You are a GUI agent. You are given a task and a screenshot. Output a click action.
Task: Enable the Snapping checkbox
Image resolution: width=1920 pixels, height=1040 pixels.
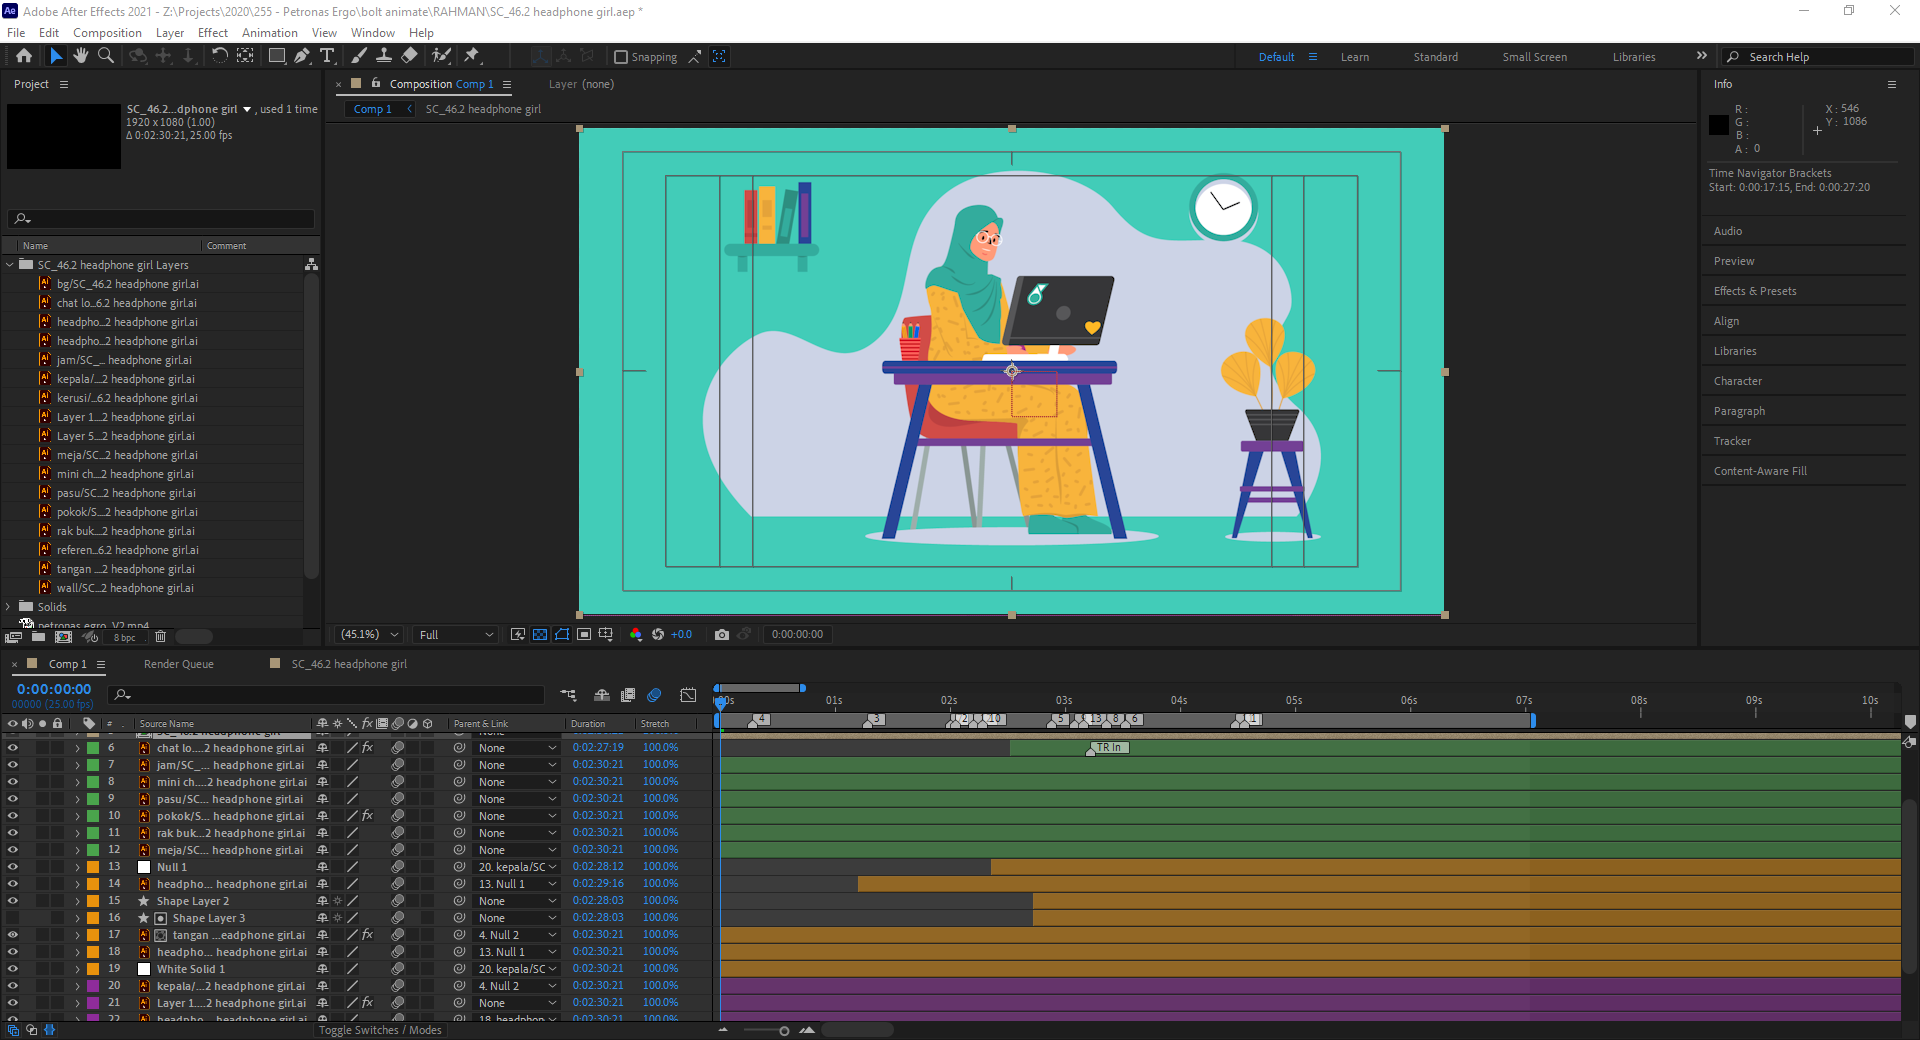click(x=621, y=57)
